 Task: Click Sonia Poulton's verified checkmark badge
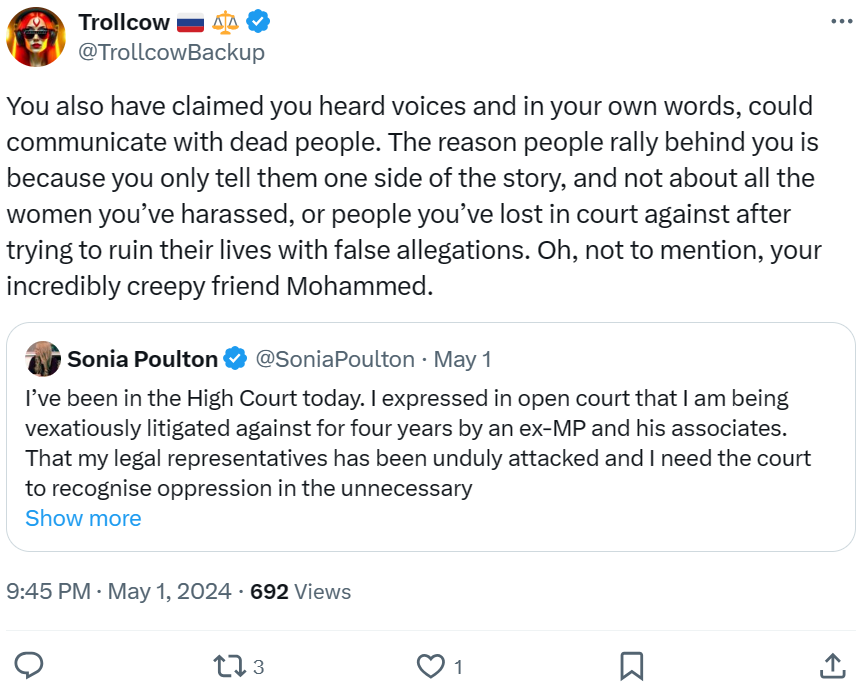pyautogui.click(x=236, y=359)
